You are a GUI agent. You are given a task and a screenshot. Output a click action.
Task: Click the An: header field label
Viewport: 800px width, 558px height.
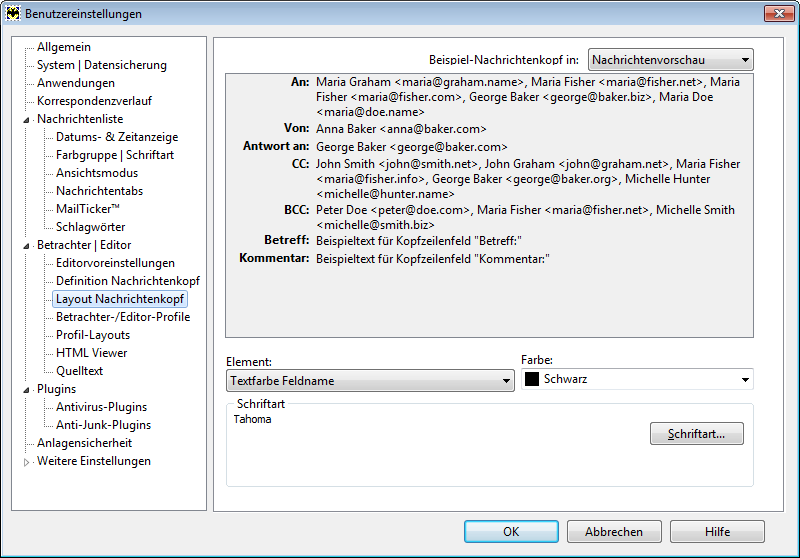[x=300, y=82]
